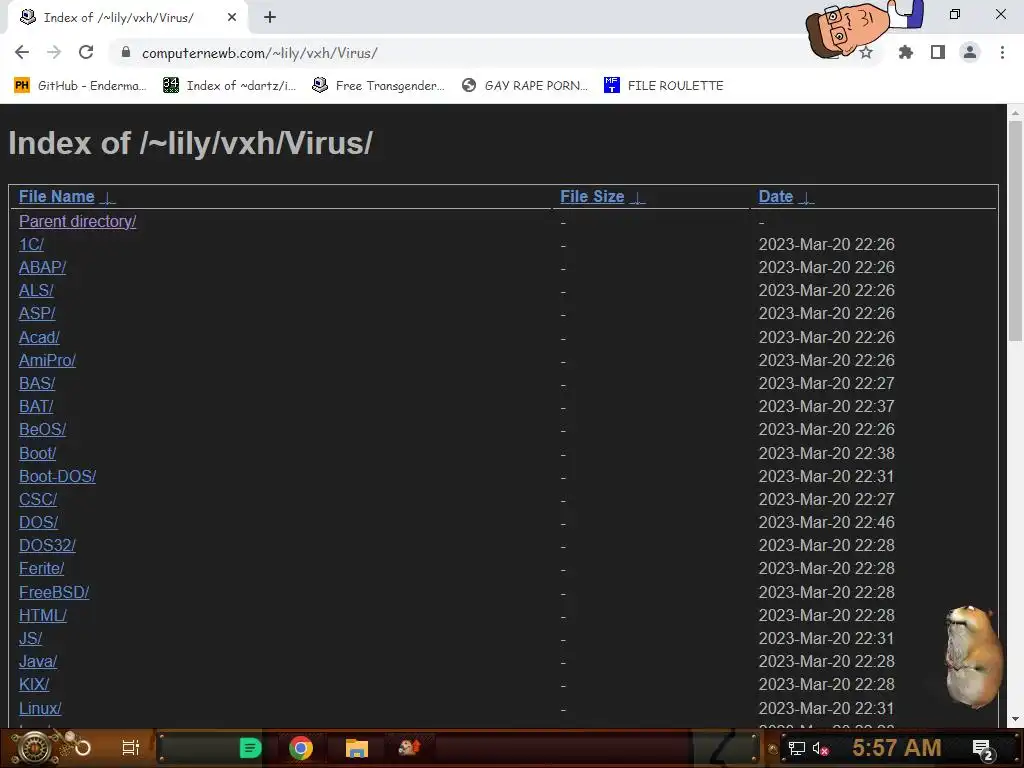Click the hamster desktop pet on the page

[x=974, y=657]
